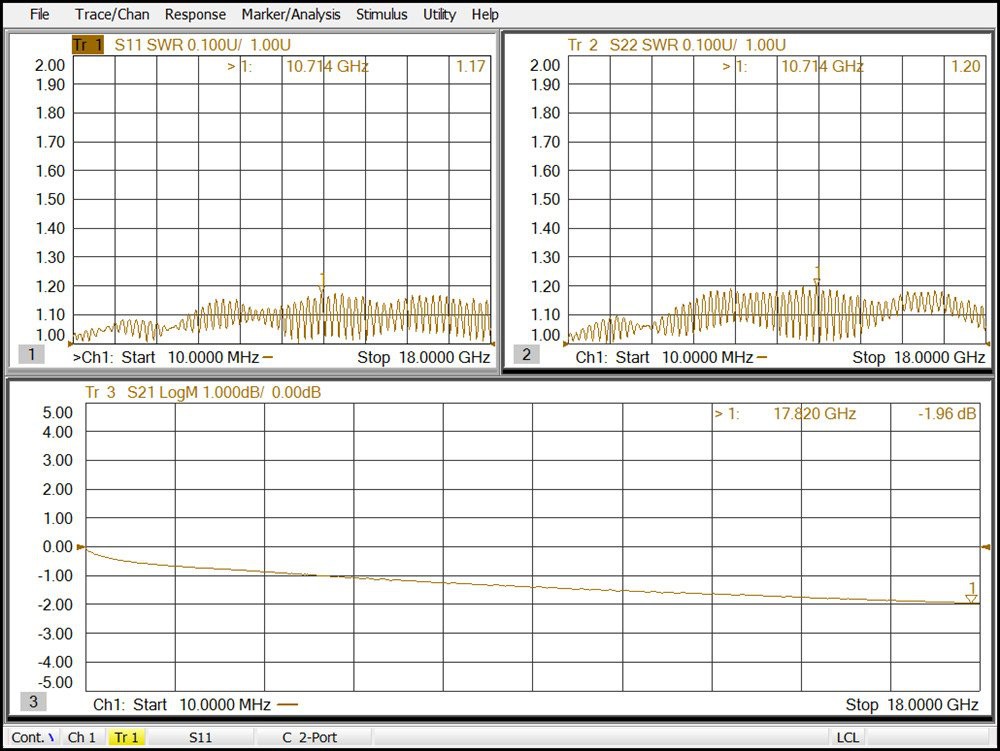Open the Trace/Chan menu

(x=112, y=14)
